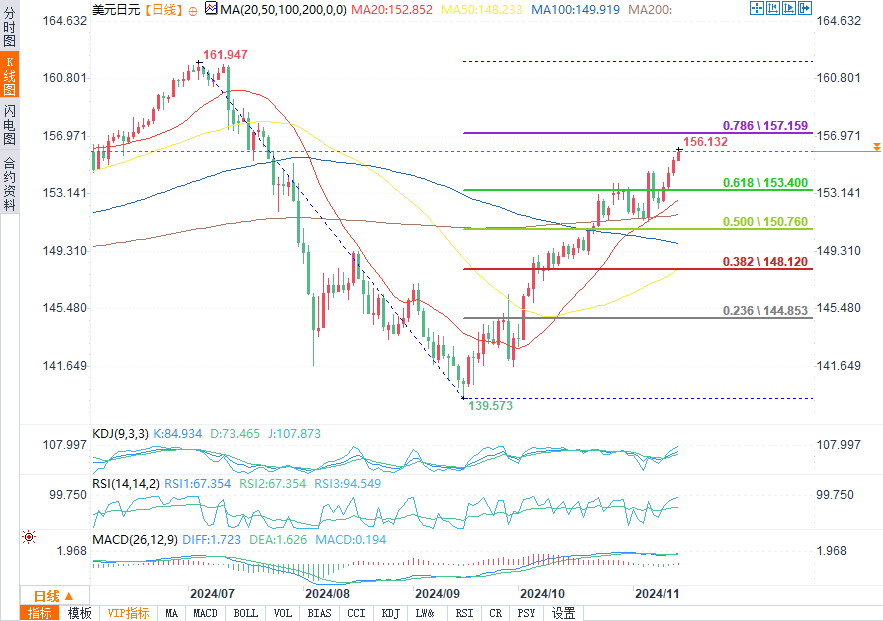The height and width of the screenshot is (621, 883).
Task: Click the RSI3:94.549 value
Action: click(347, 484)
